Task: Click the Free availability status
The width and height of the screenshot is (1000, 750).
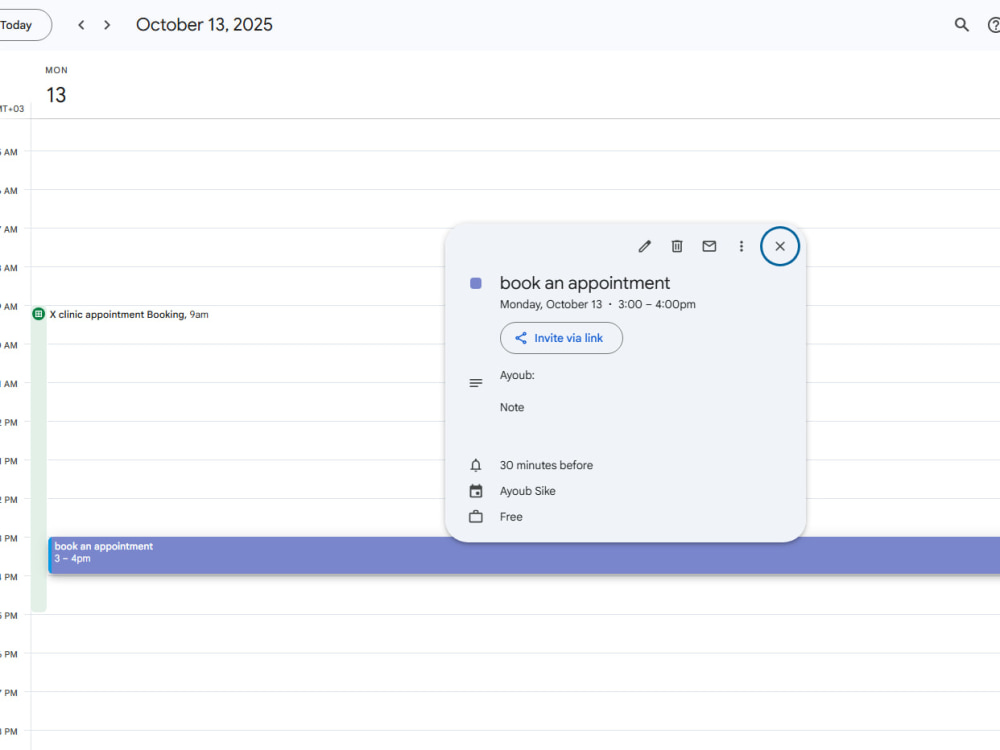Action: pos(511,517)
